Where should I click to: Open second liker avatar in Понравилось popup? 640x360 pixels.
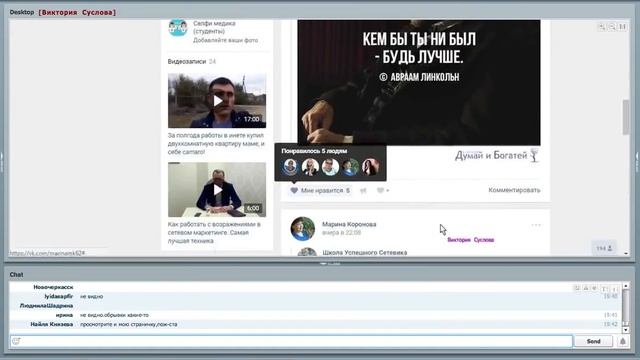(310, 167)
